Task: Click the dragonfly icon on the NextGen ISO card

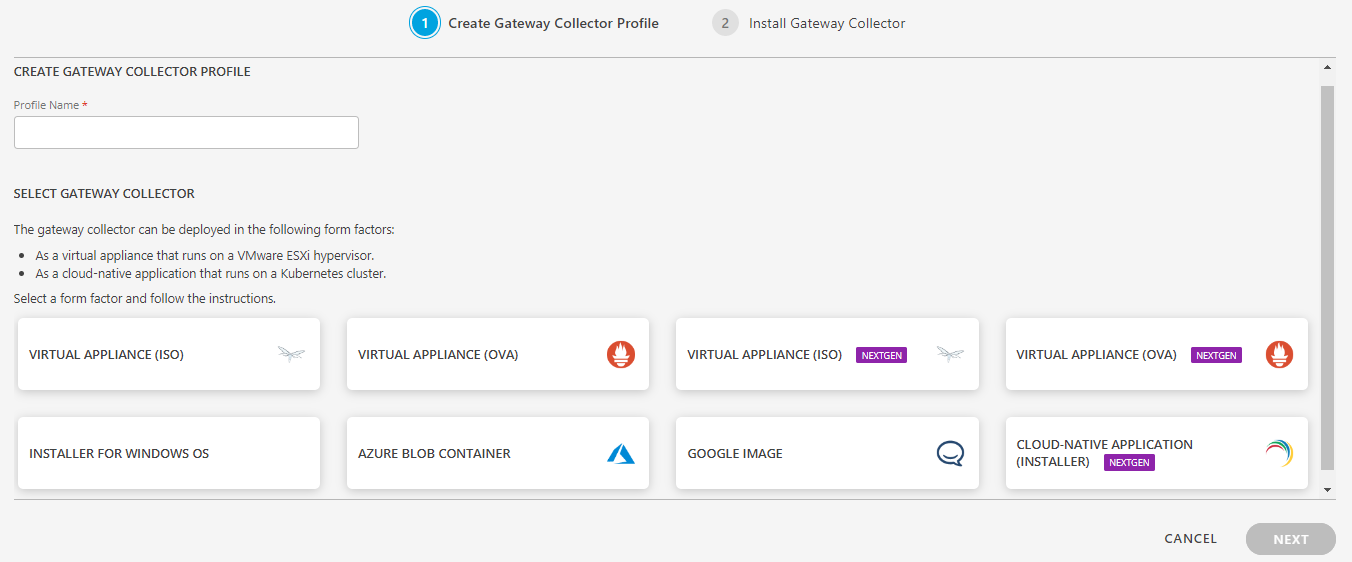Action: 950,354
